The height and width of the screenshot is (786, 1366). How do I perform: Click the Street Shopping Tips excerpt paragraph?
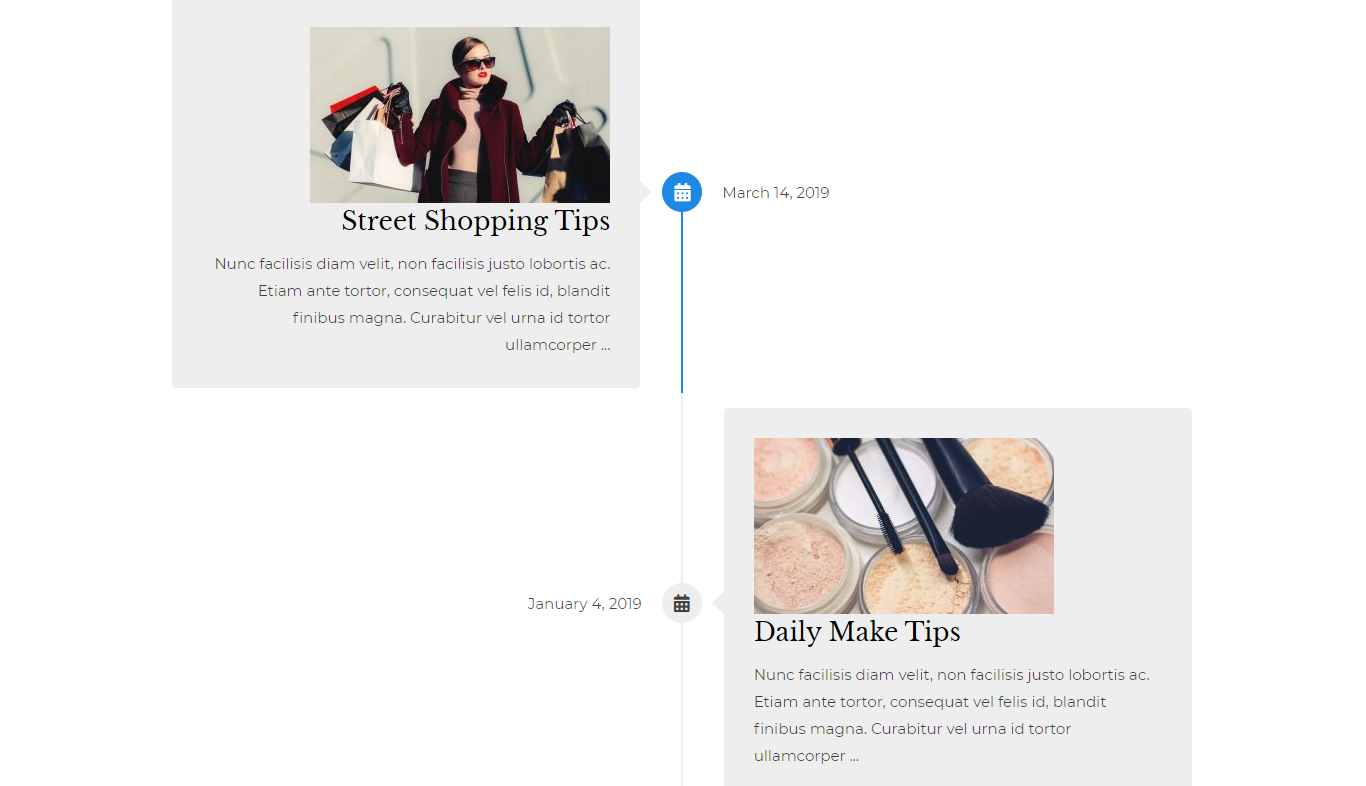412,304
